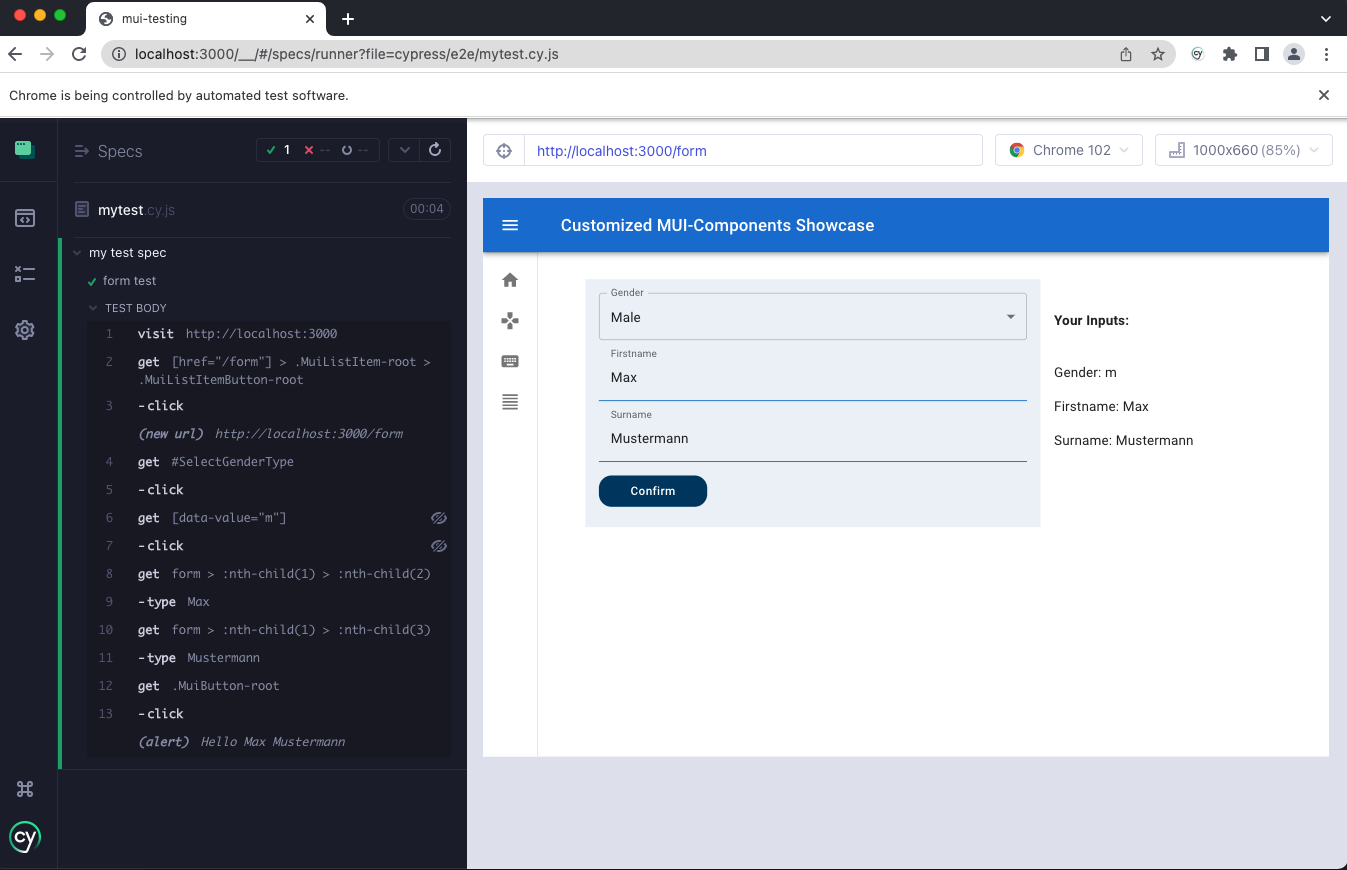Open the Cypress selector playground crosshair
Screen dimensions: 1347x870
tap(504, 151)
